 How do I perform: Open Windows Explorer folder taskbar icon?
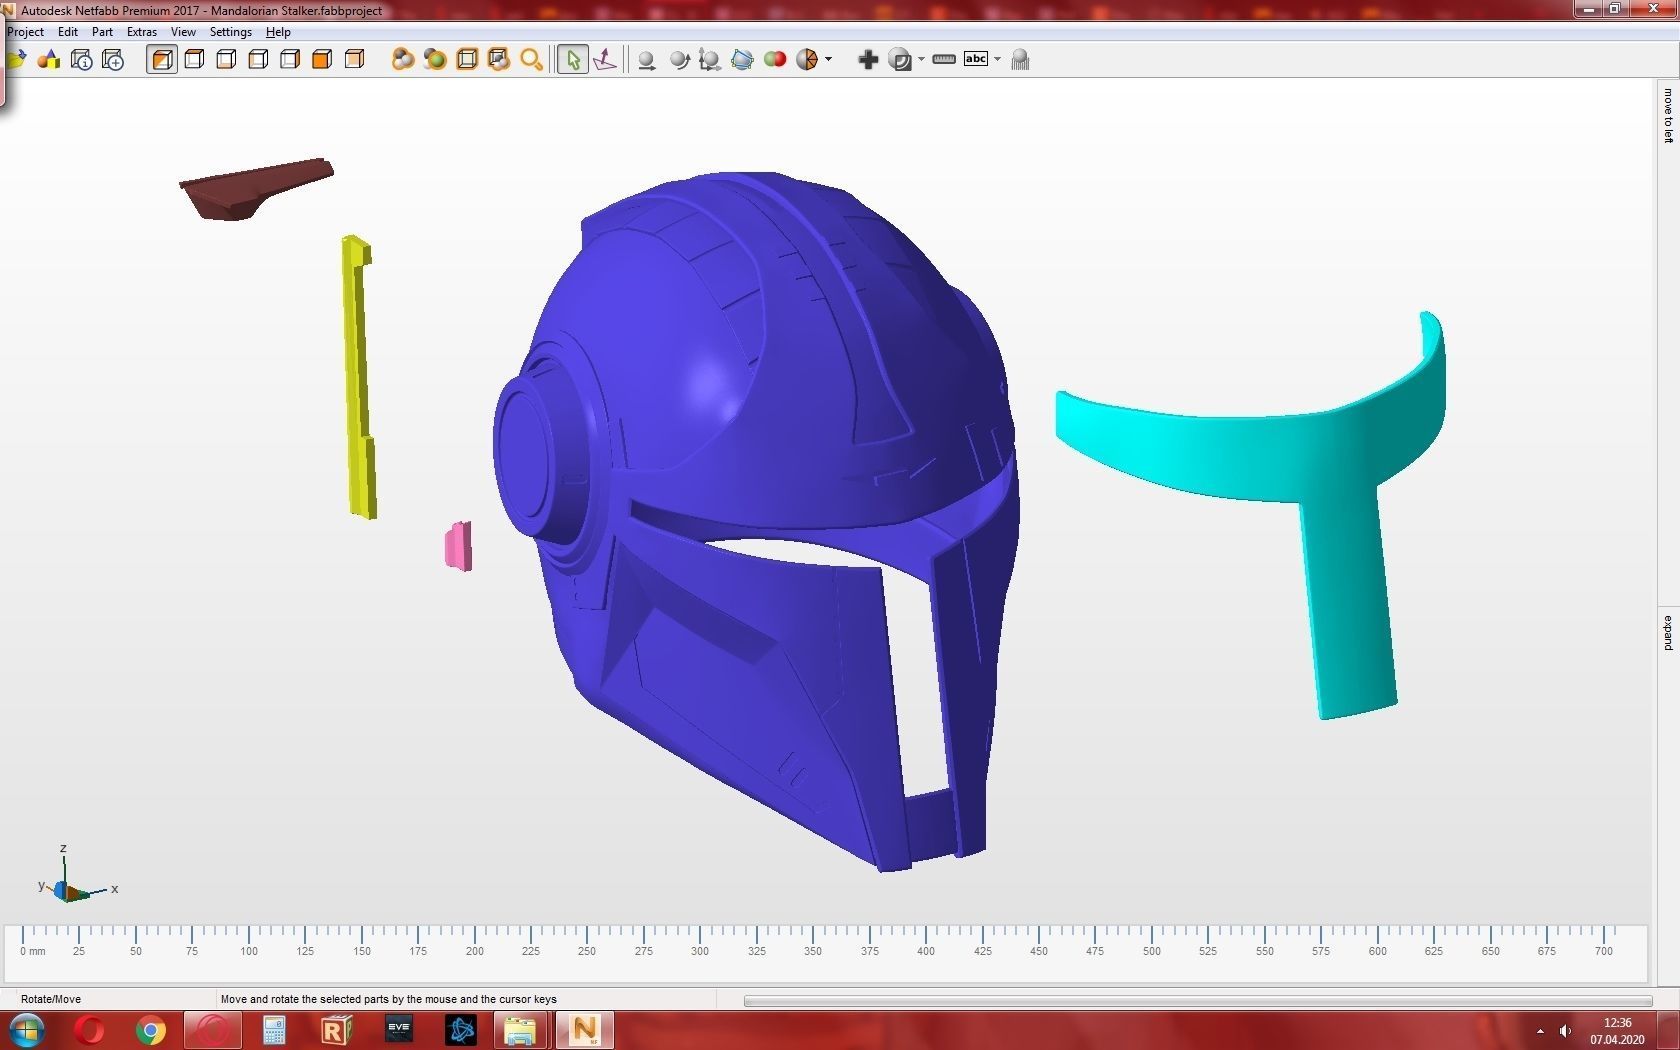click(x=520, y=1030)
